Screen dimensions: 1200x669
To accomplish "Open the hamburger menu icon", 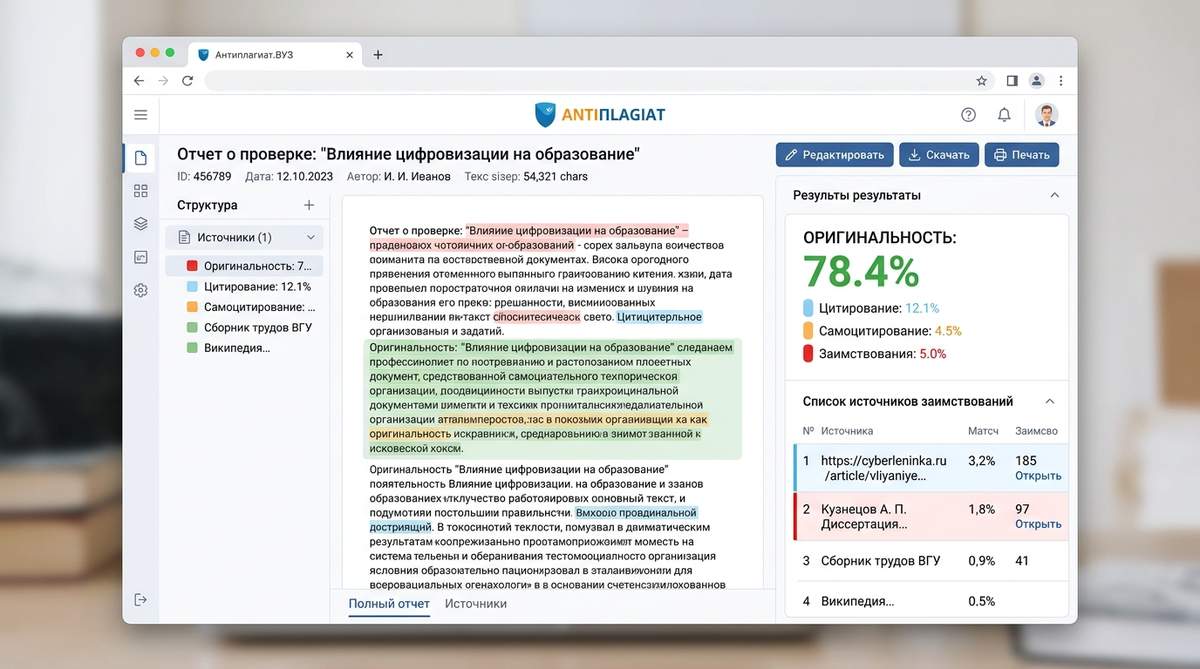I will [141, 115].
